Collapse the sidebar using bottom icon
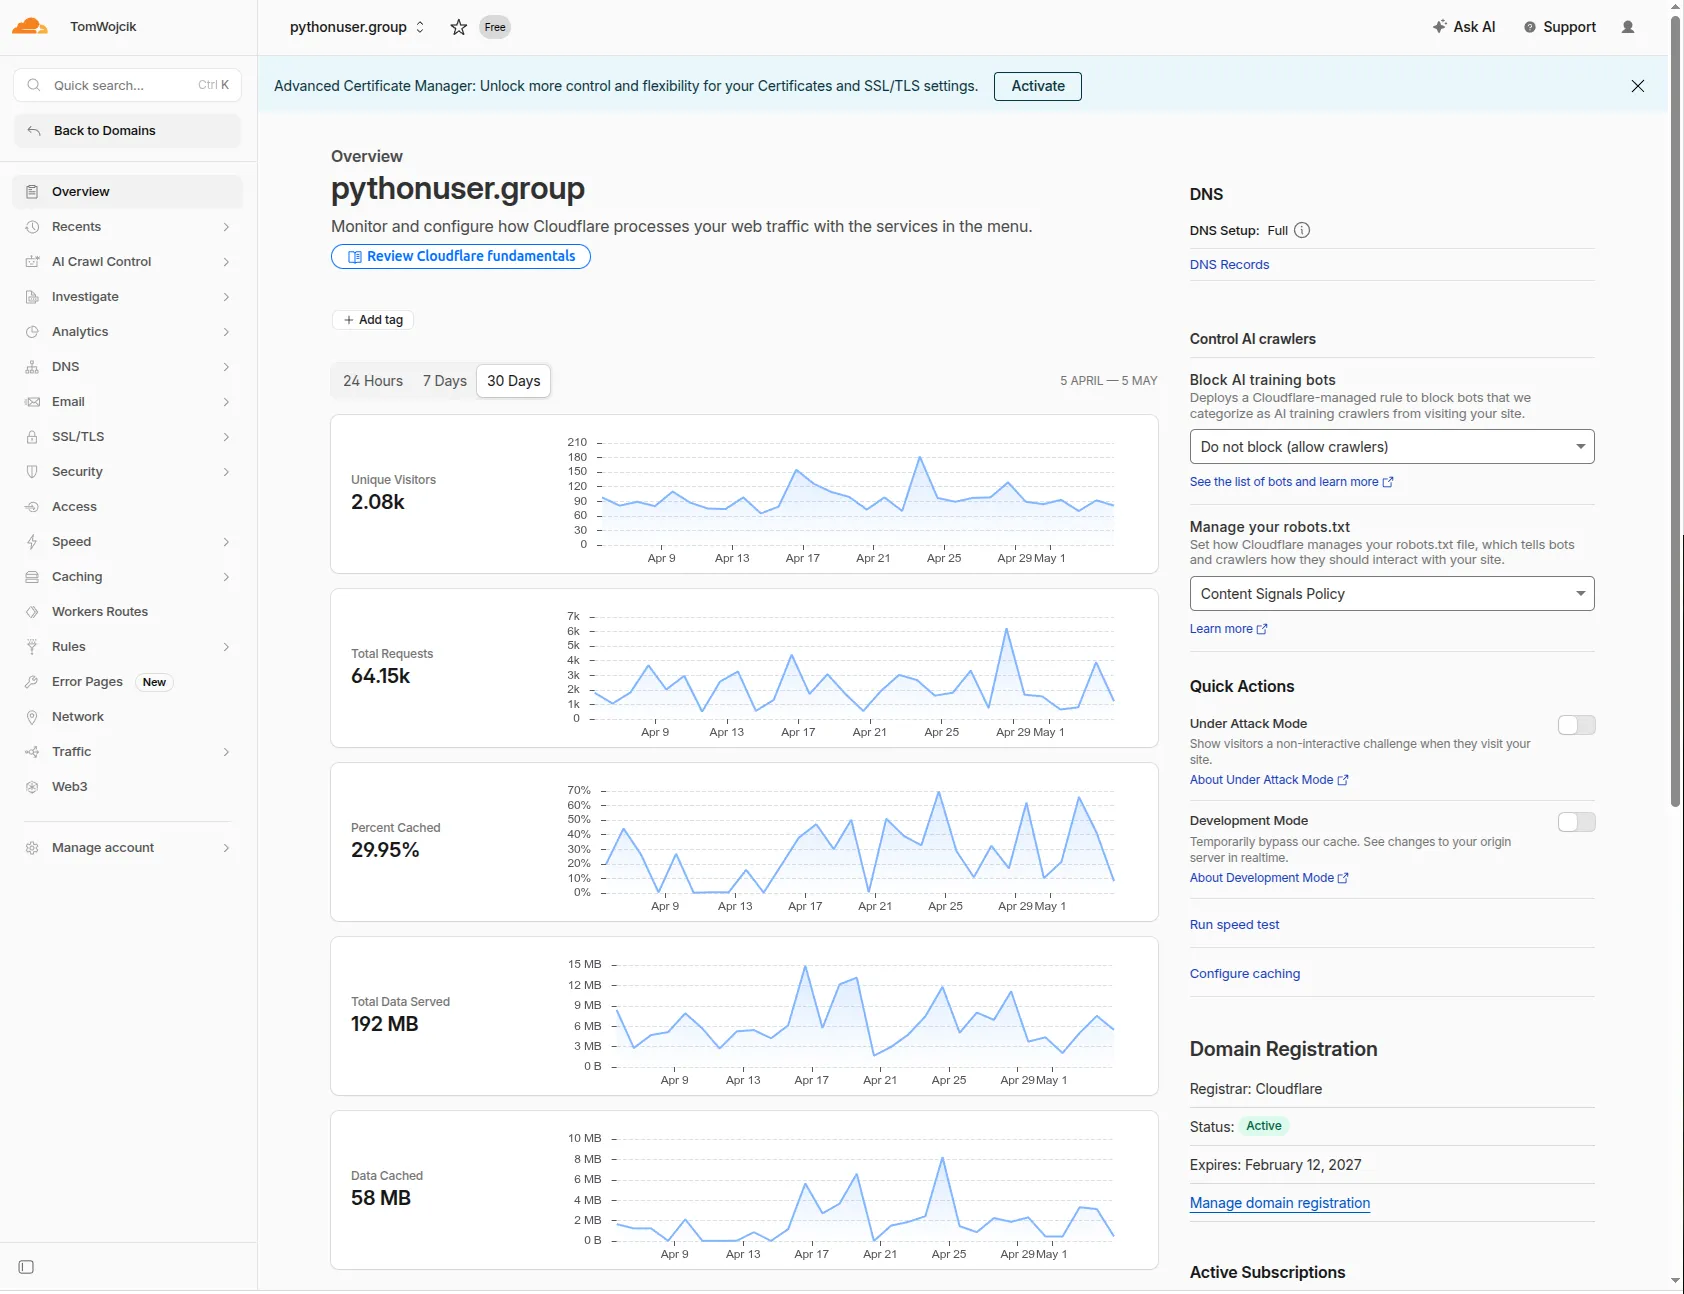Screen dimensions: 1684x1294 pyautogui.click(x=27, y=1267)
